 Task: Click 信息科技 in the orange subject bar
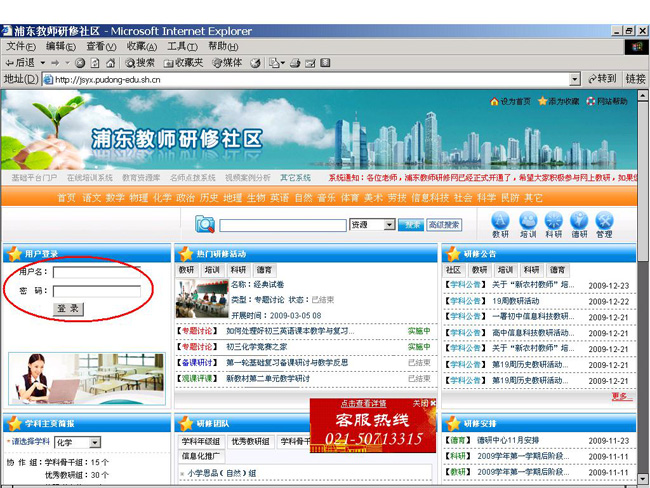(430, 198)
